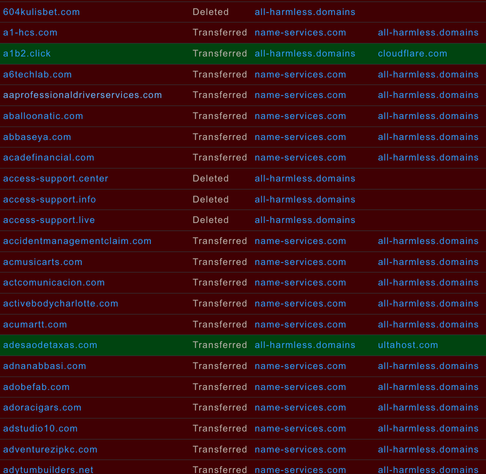Select the Deleted status for 604kulisbet.com
The height and width of the screenshot is (474, 486).
pos(210,12)
